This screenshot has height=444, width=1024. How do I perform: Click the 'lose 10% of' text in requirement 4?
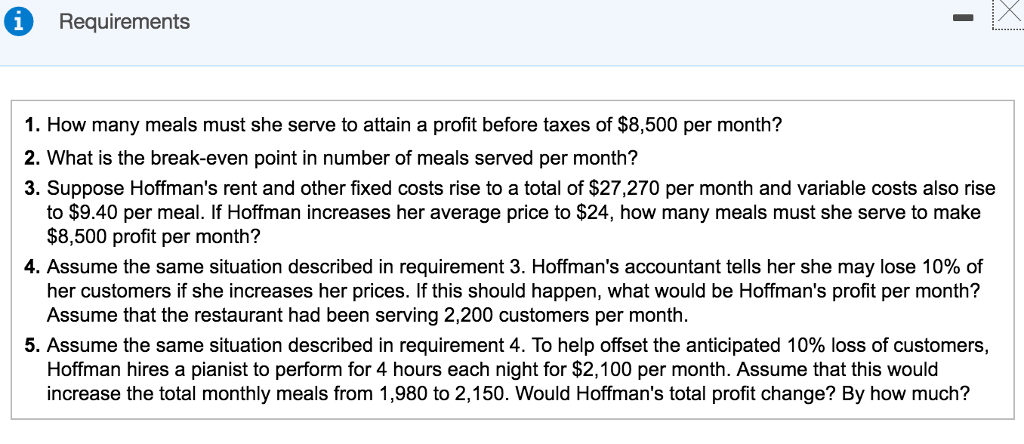point(928,267)
